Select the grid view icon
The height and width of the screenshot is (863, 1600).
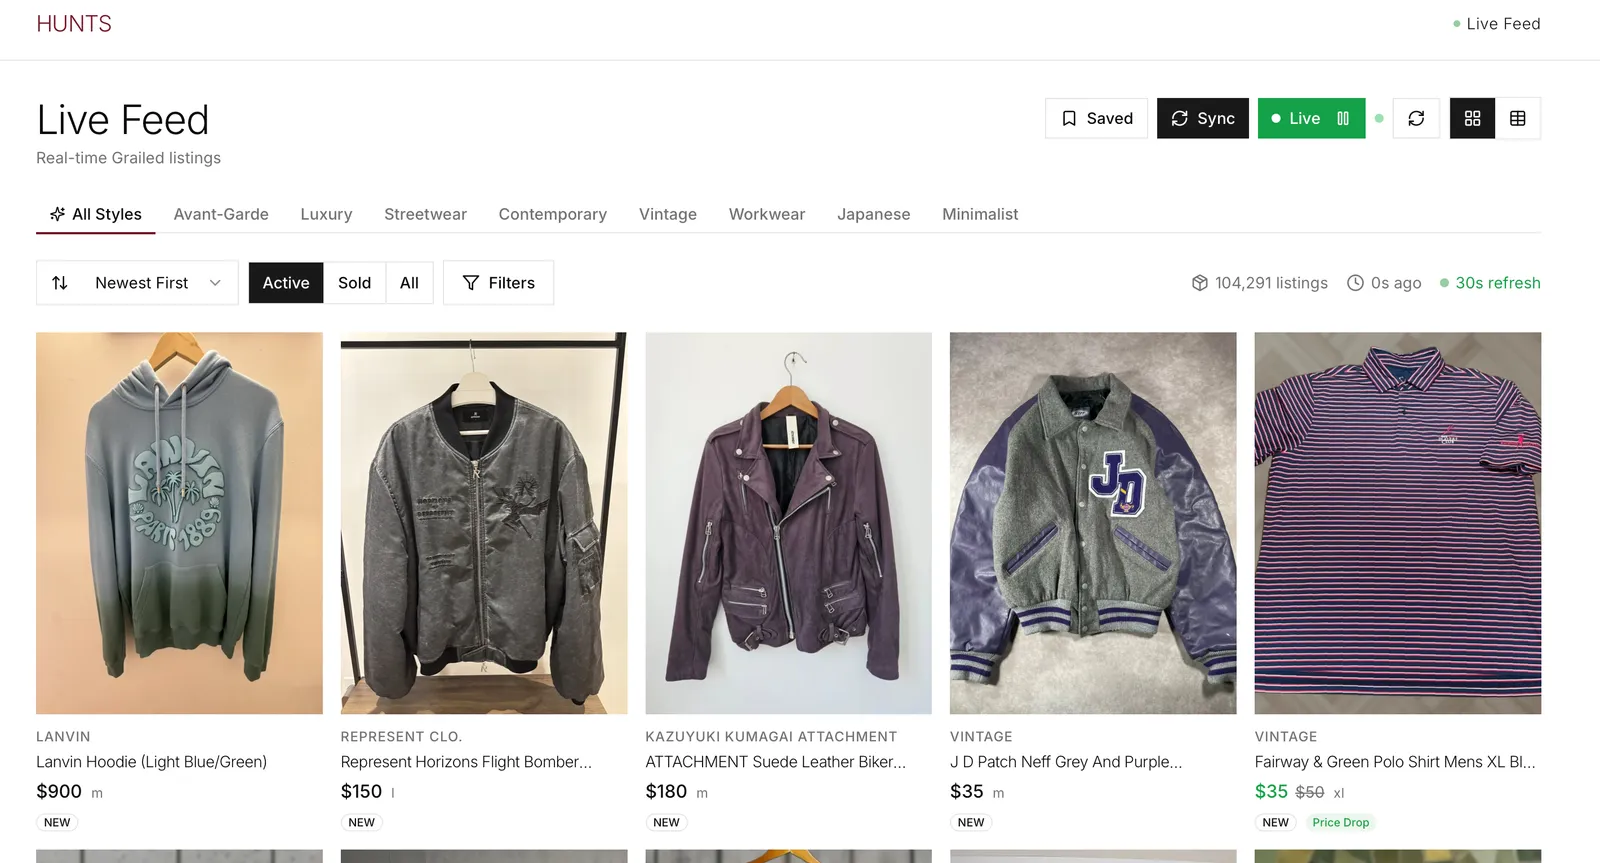1471,118
